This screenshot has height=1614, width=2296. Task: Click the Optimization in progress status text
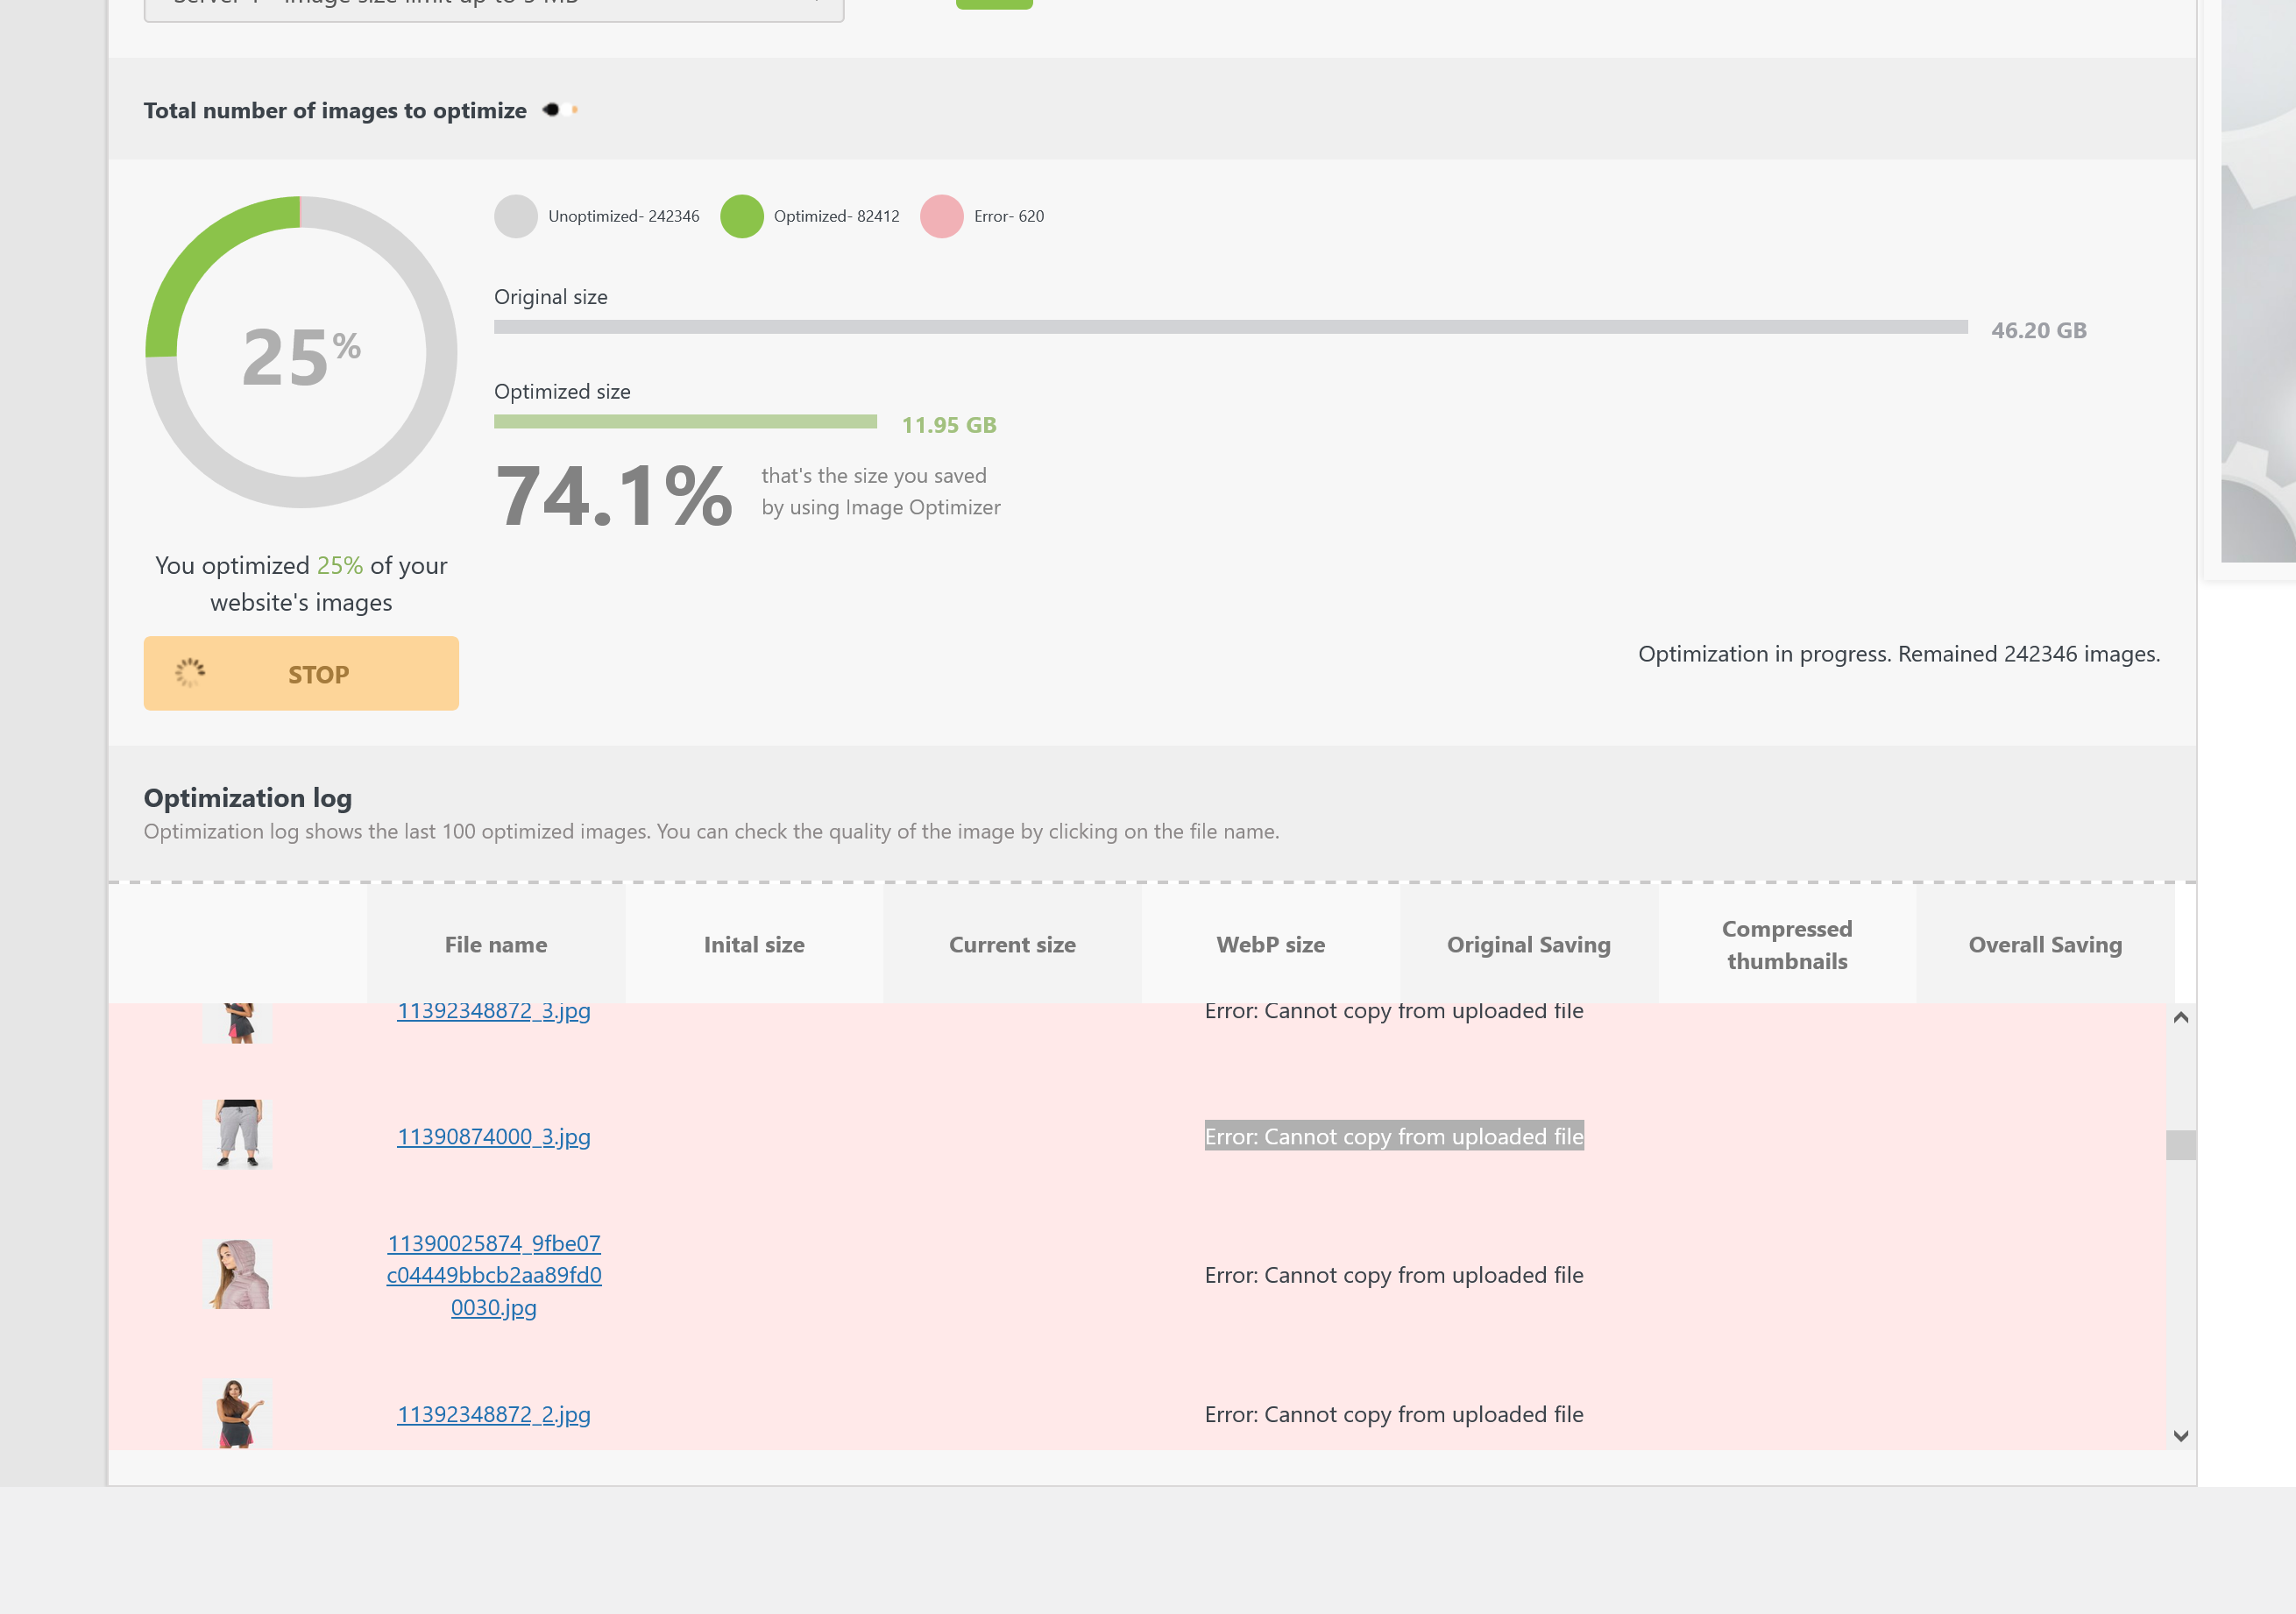pos(1899,654)
